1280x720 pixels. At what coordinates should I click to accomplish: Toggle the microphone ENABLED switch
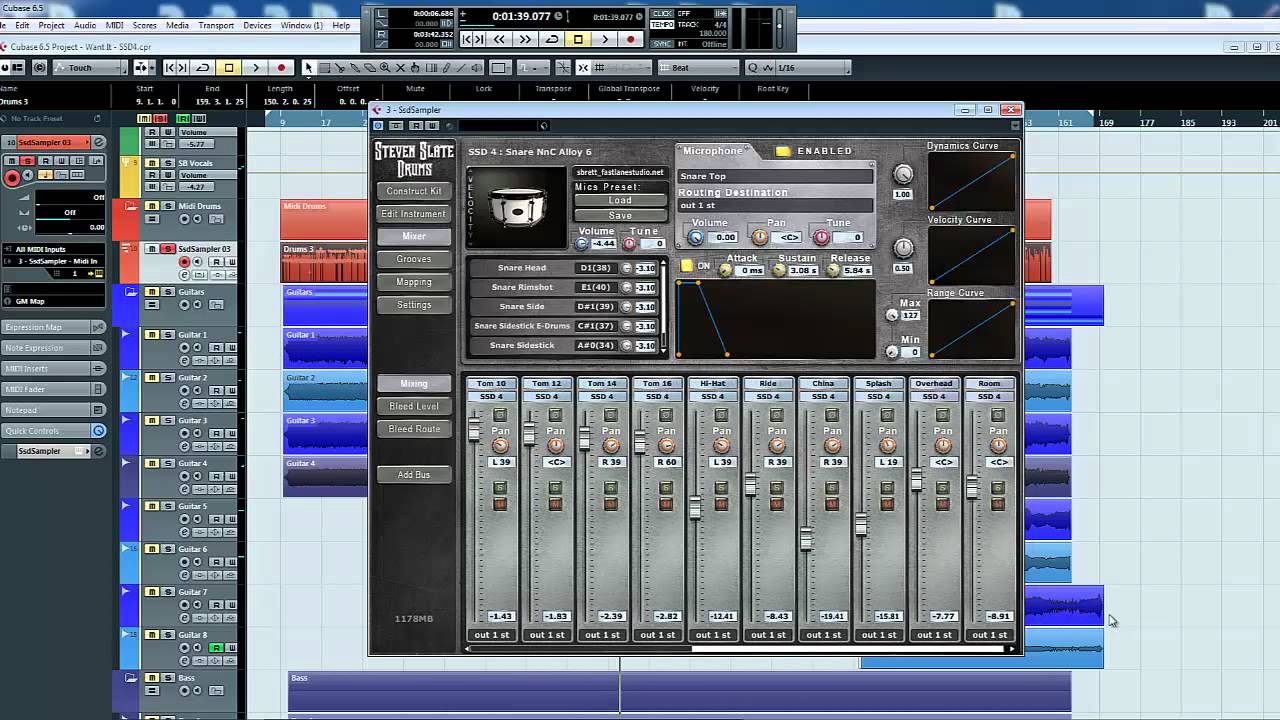(783, 151)
